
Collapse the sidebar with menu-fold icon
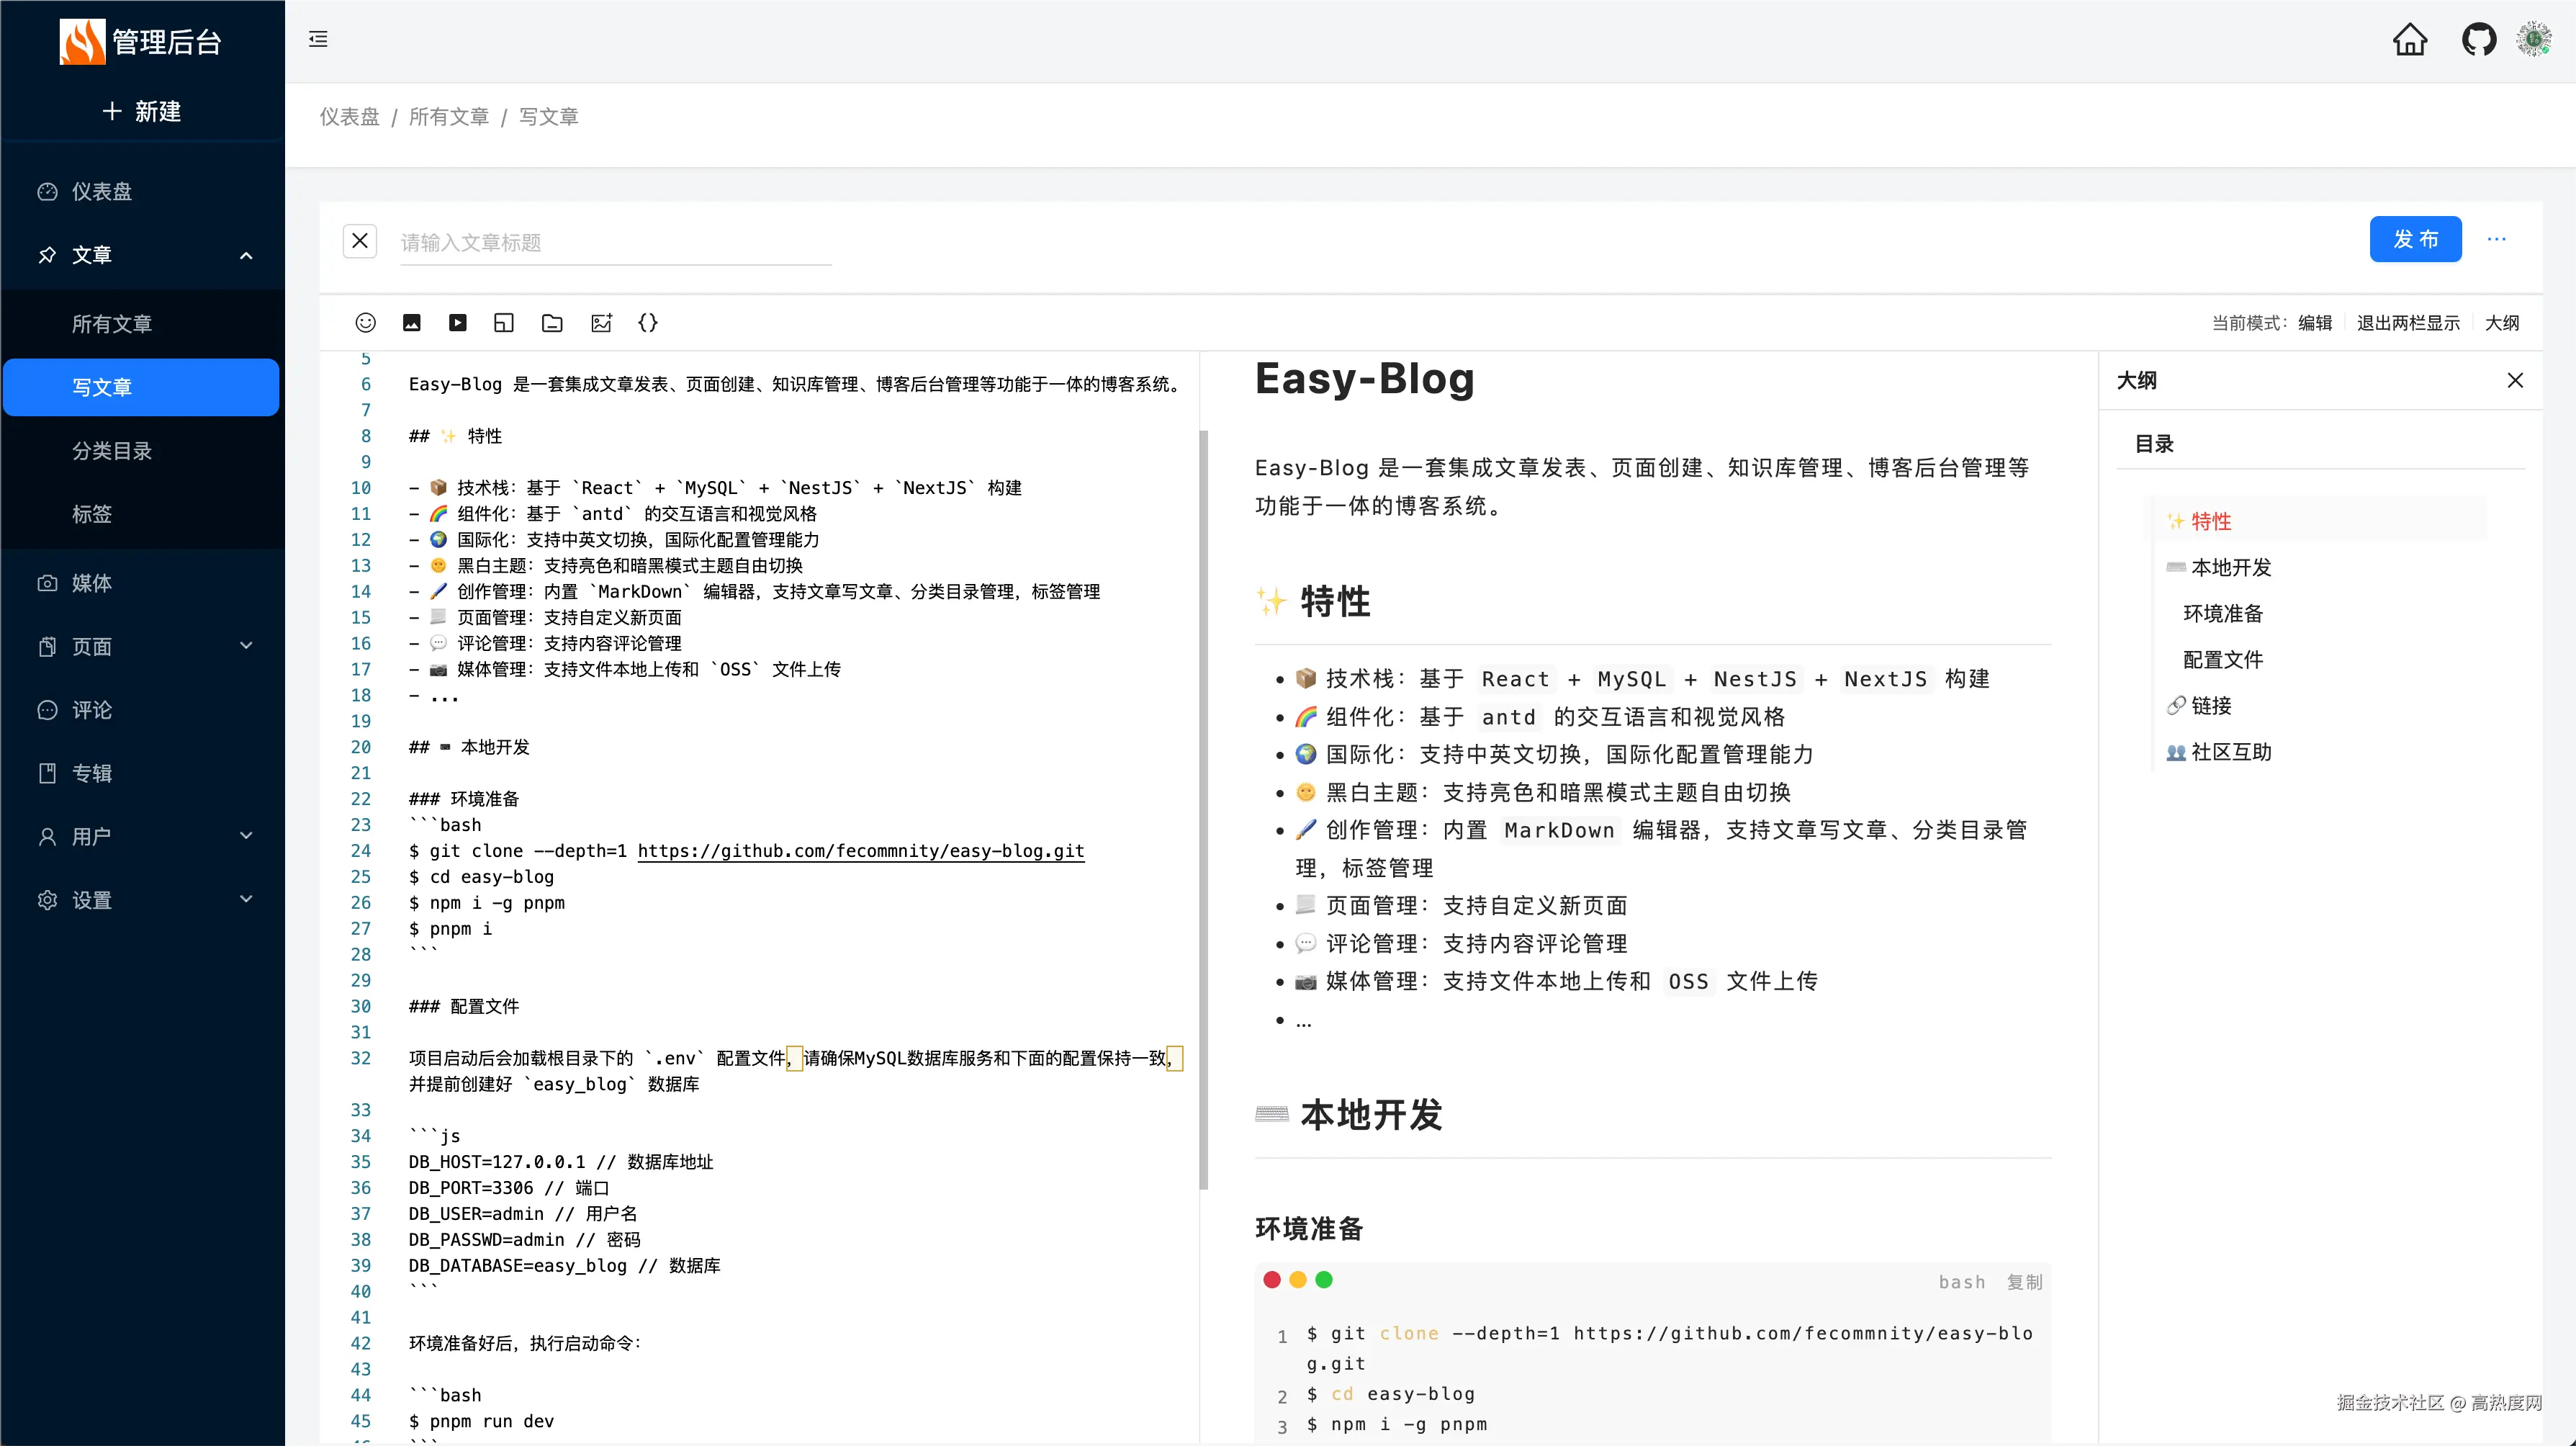coord(318,39)
